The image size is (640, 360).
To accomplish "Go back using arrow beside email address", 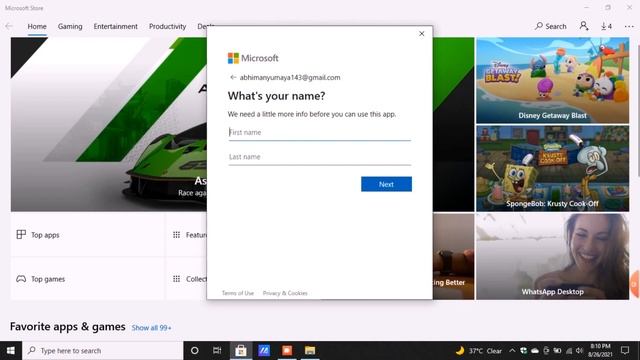I will [233, 77].
